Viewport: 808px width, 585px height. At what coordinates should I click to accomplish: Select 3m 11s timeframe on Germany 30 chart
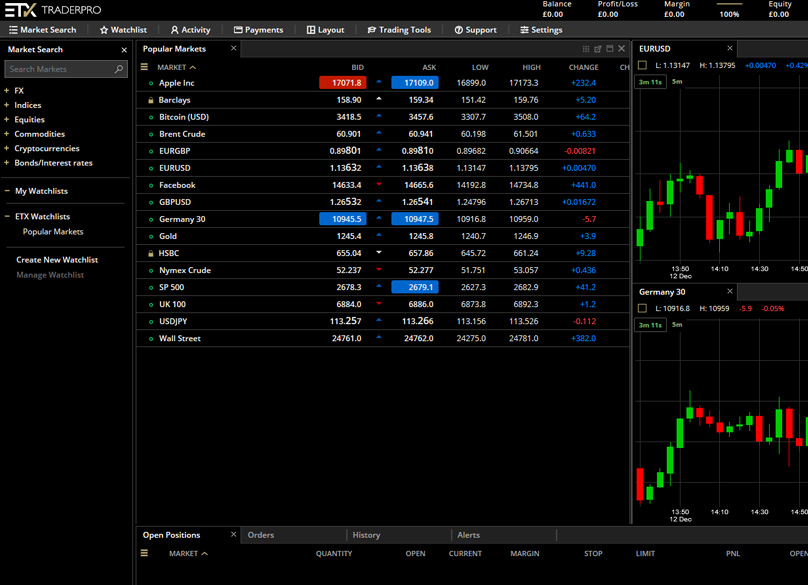coord(650,325)
